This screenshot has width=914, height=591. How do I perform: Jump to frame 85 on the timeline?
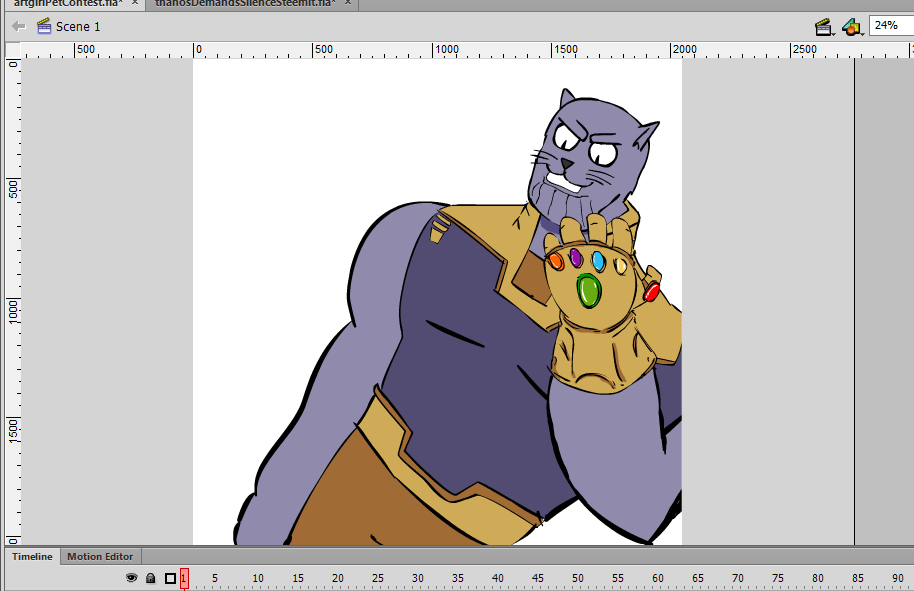857,578
